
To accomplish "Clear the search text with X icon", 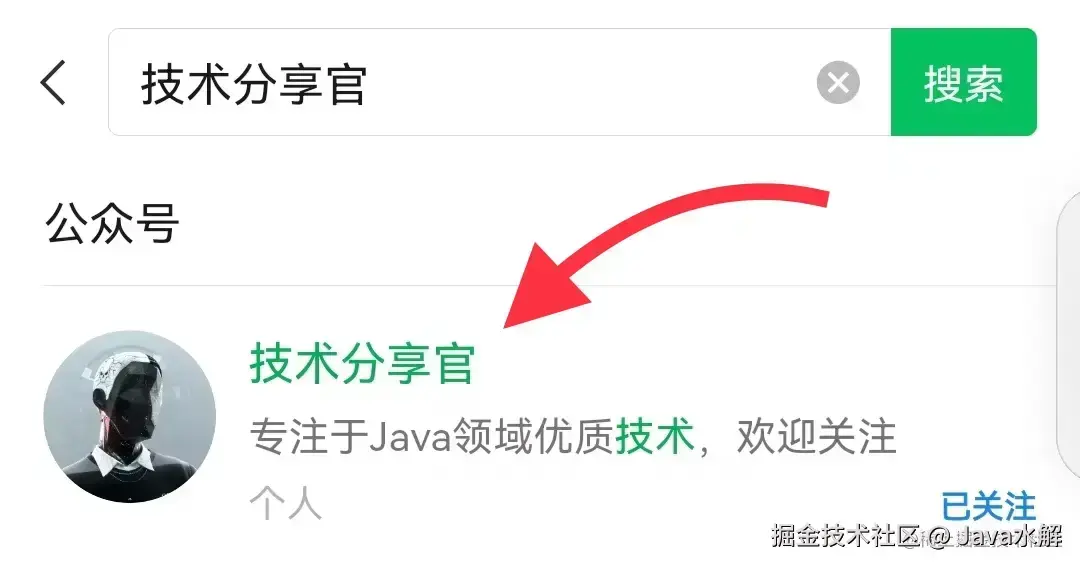I will (x=838, y=83).
